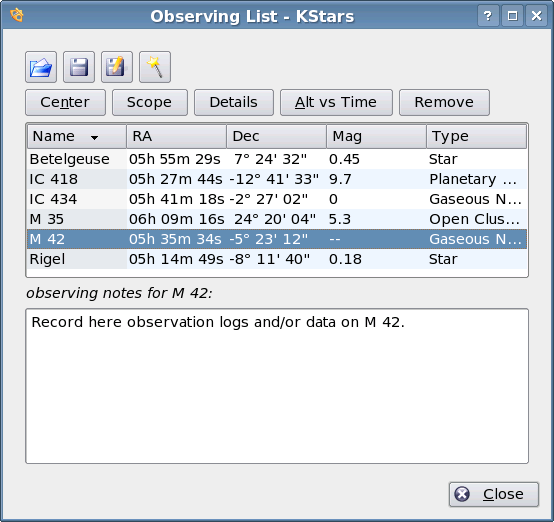Maximize the Observing List window
The image size is (554, 522).
coord(512,16)
